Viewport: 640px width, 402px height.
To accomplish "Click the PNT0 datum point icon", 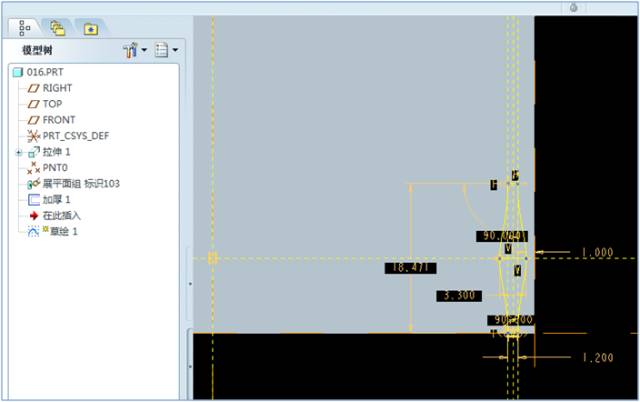I will 33,168.
